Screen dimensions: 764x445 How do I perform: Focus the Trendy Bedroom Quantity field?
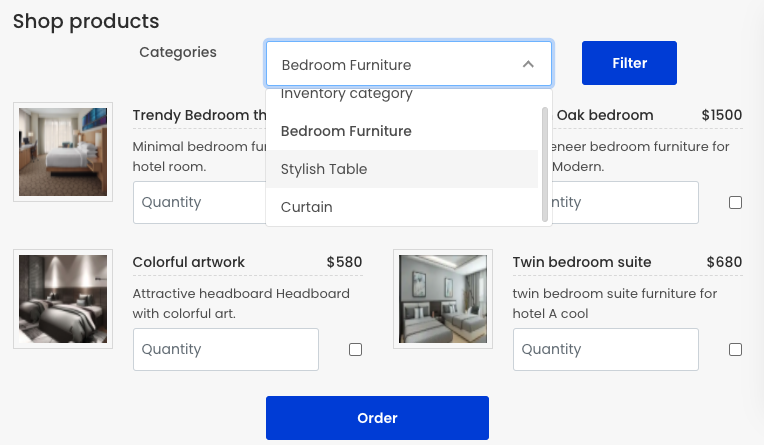coord(200,202)
